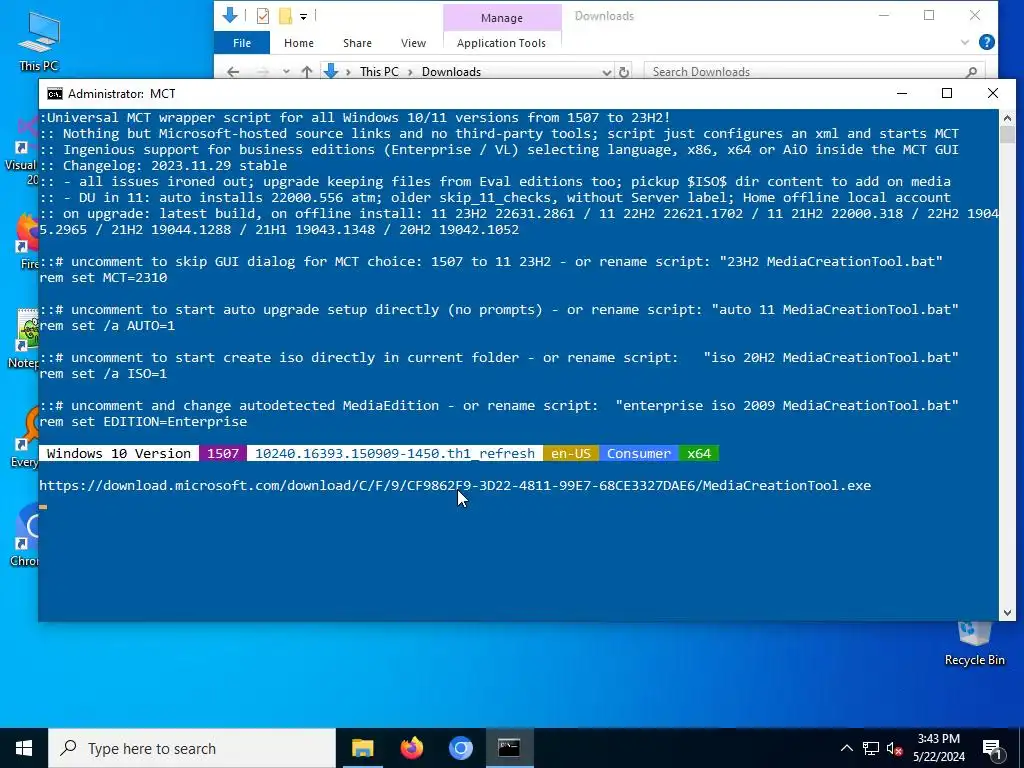Click the Explorer quick access Properties icon

263,16
